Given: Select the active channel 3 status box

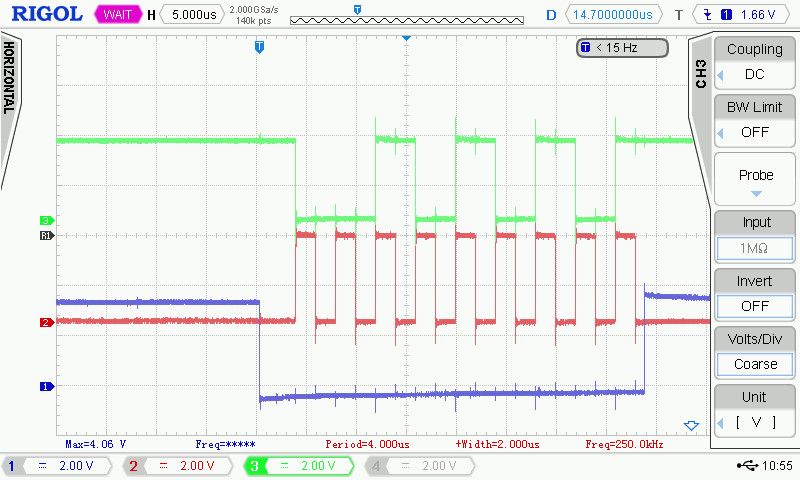Looking at the screenshot, I should [299, 466].
